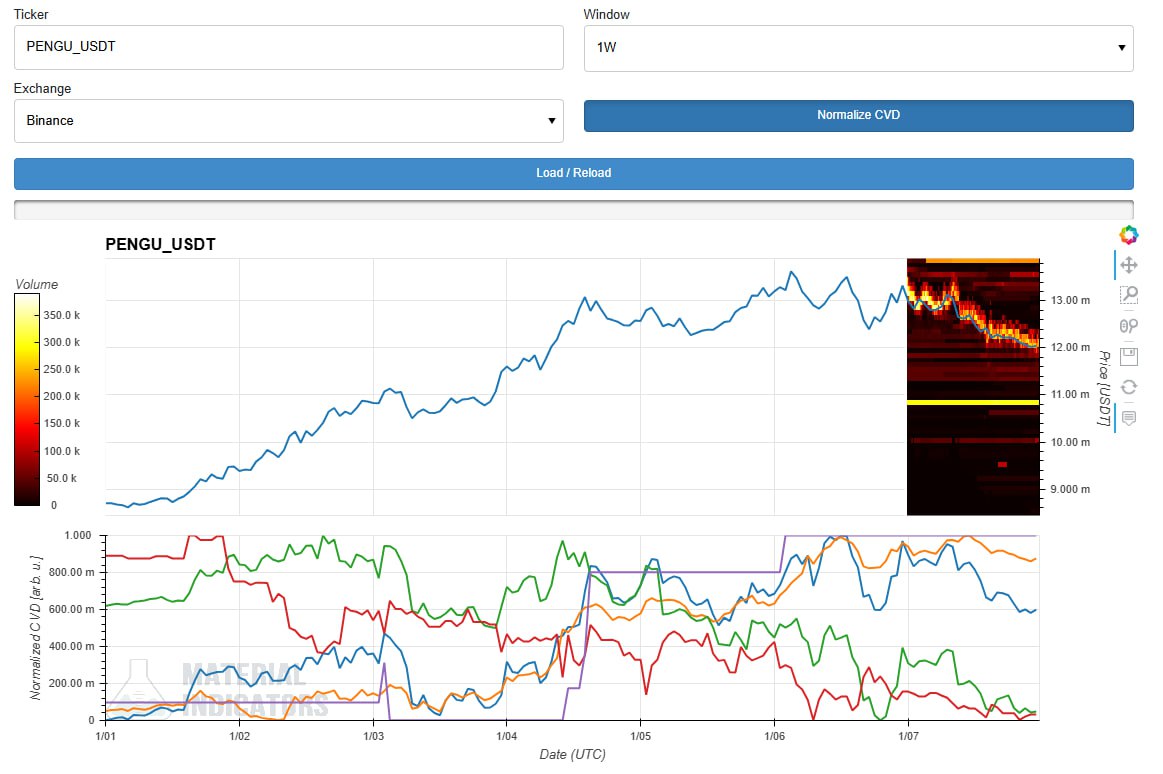
Task: Open the Window dropdown showing 1W
Action: [x=858, y=48]
